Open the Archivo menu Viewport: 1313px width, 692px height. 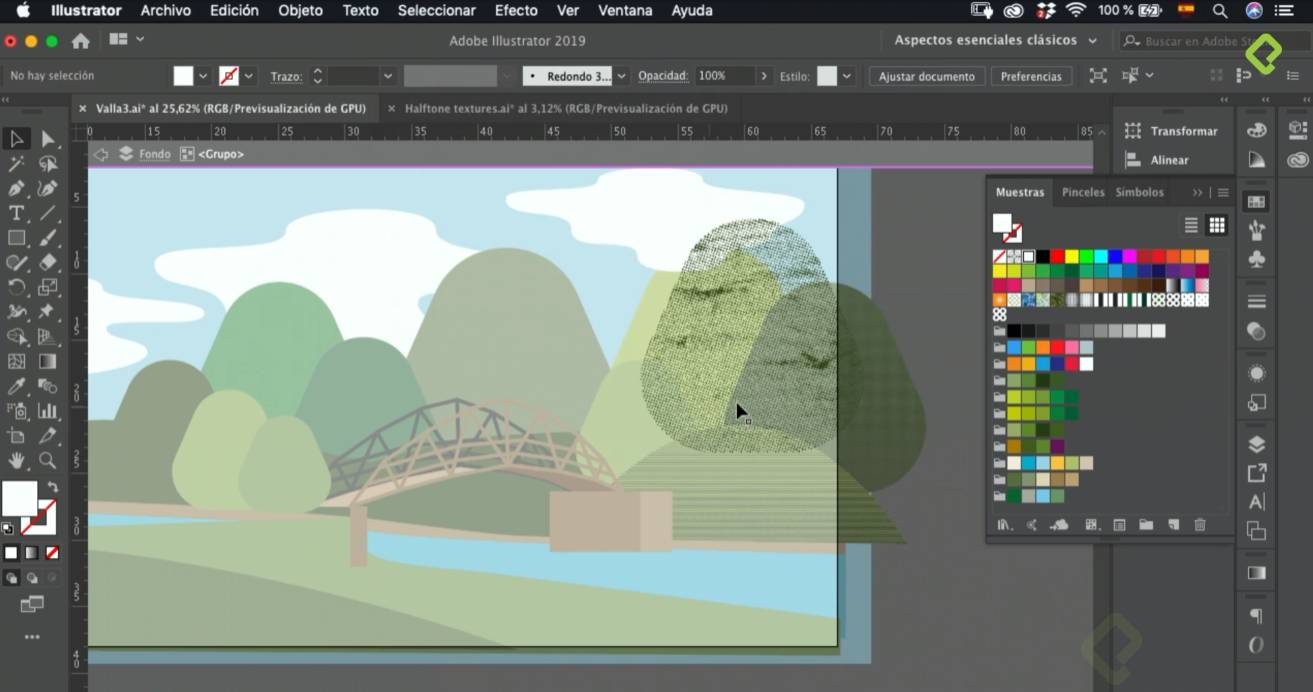pyautogui.click(x=165, y=11)
